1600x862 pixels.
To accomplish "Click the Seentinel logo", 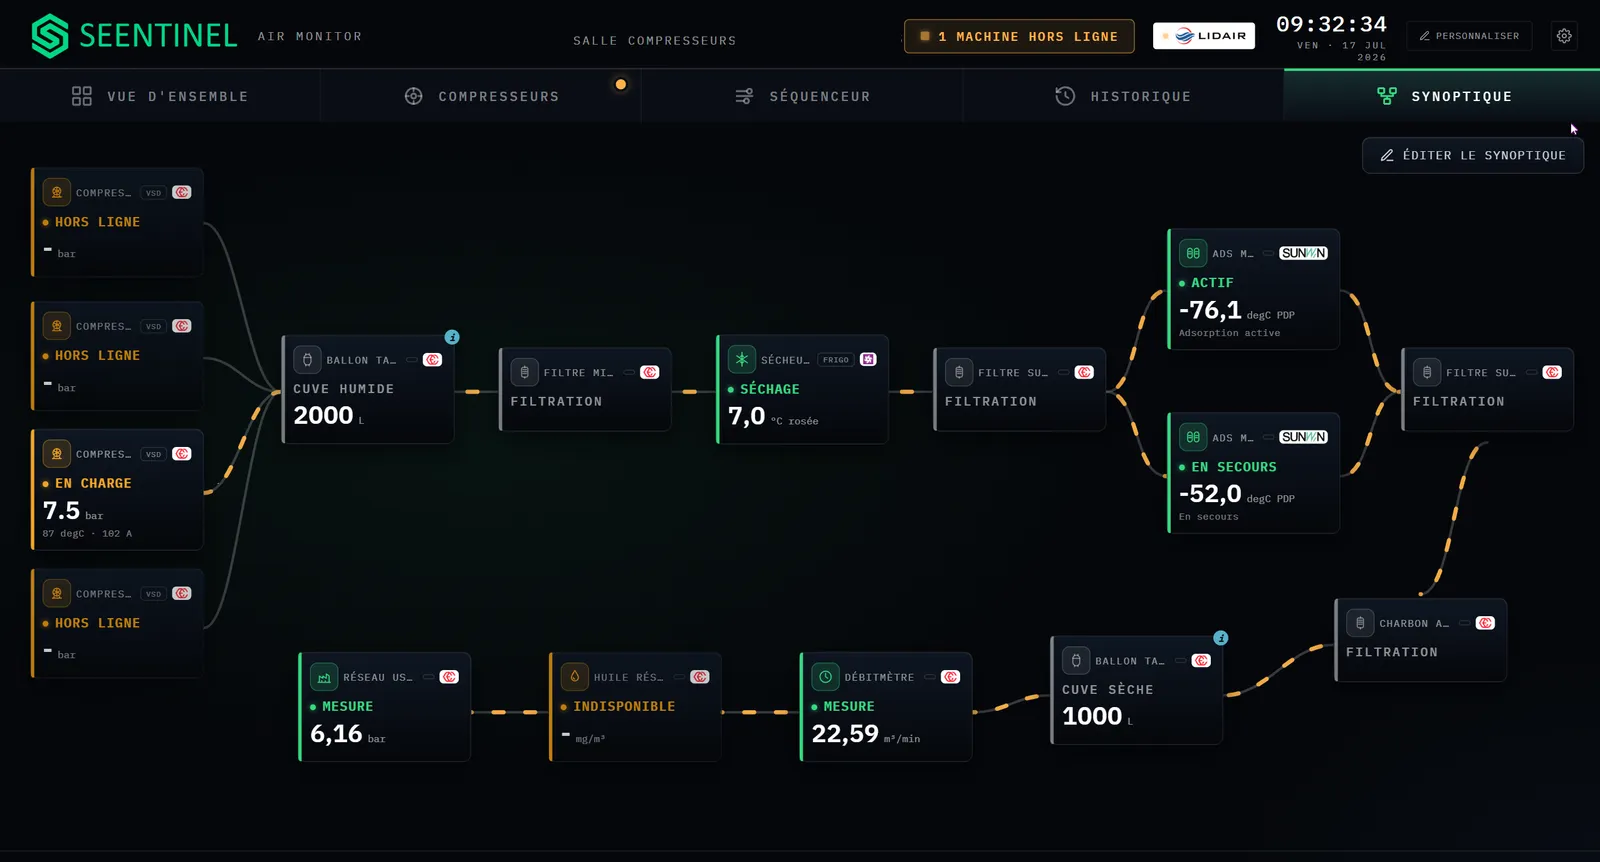I will click(x=134, y=36).
